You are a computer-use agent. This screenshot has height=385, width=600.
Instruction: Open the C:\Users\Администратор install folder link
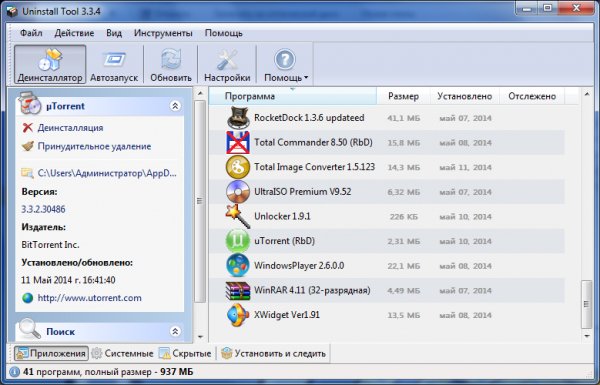click(x=107, y=173)
